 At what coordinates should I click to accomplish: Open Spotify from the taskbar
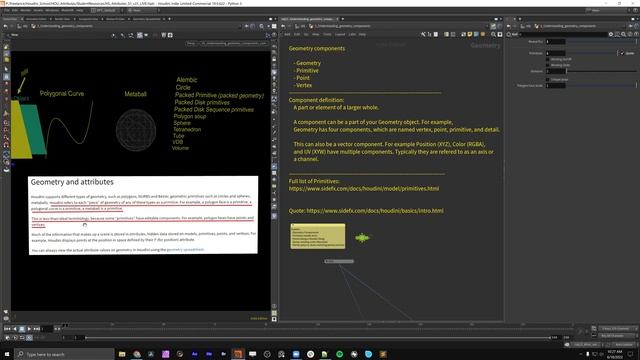tap(340, 354)
